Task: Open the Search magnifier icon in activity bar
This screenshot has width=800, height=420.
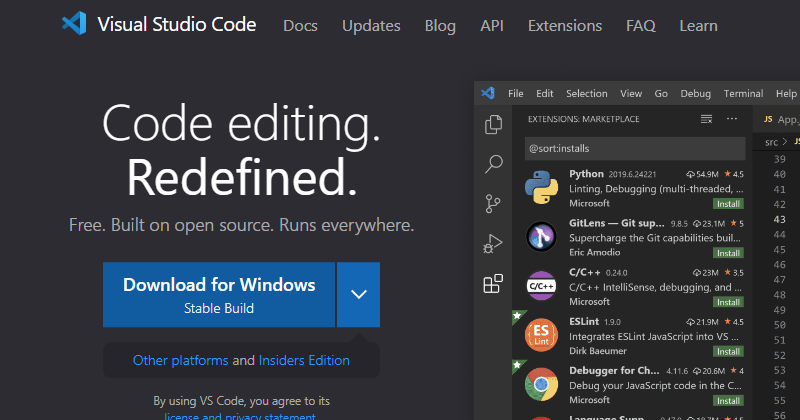Action: [x=493, y=164]
